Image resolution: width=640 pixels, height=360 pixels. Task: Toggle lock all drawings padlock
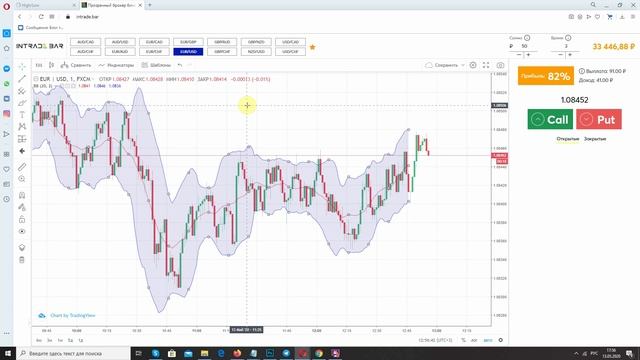coord(22,220)
